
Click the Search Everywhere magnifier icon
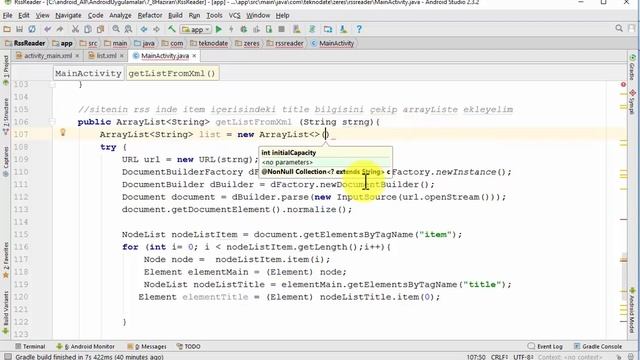(619, 28)
